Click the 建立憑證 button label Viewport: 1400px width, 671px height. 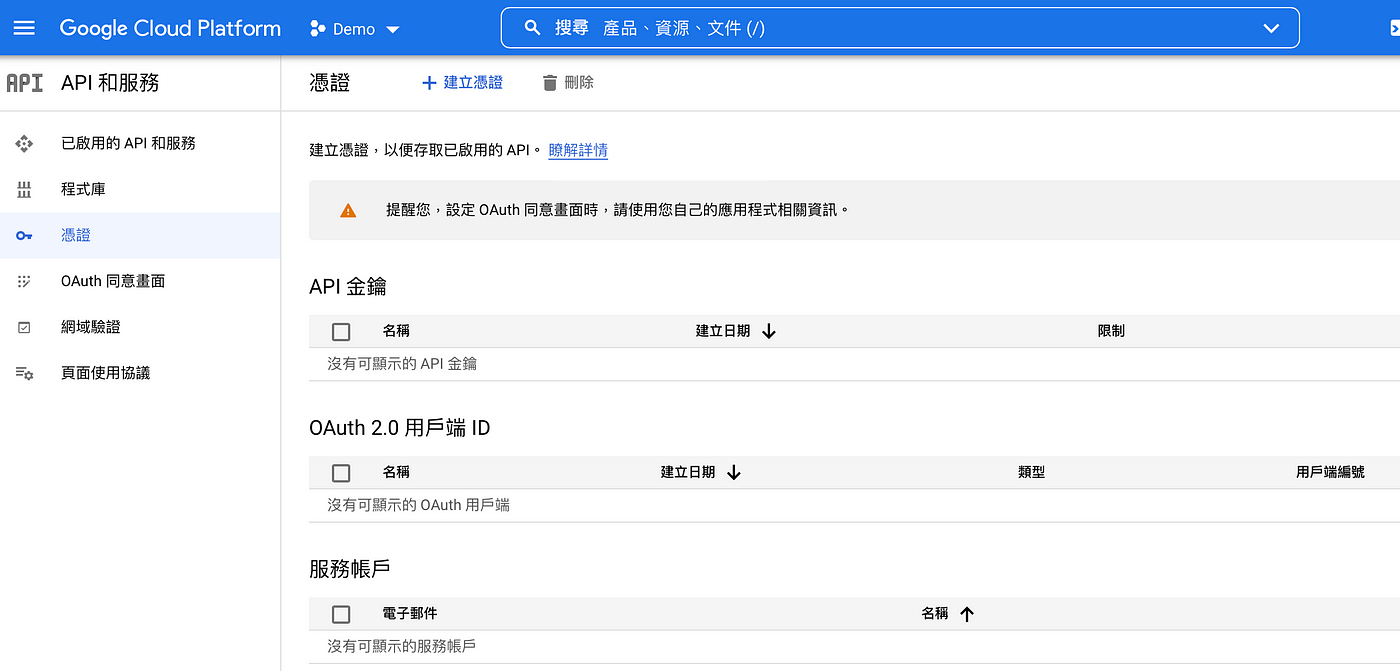(x=473, y=83)
